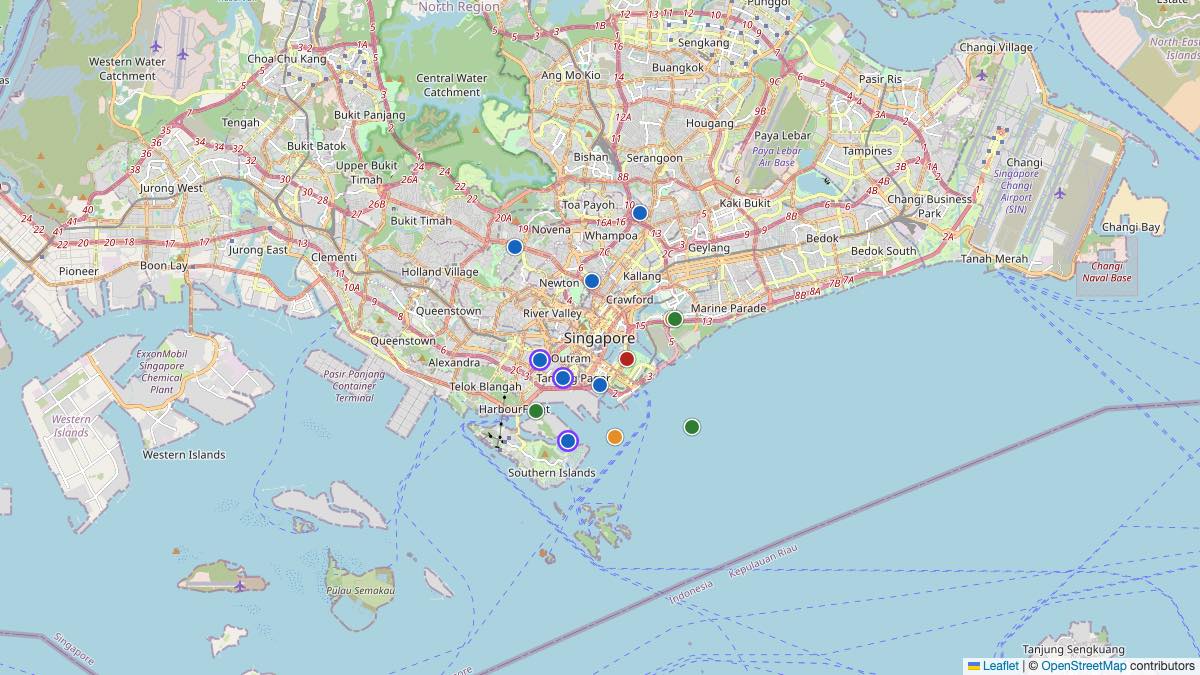1200x675 pixels.
Task: Select the blue marker west of Novena
Action: coord(515,247)
